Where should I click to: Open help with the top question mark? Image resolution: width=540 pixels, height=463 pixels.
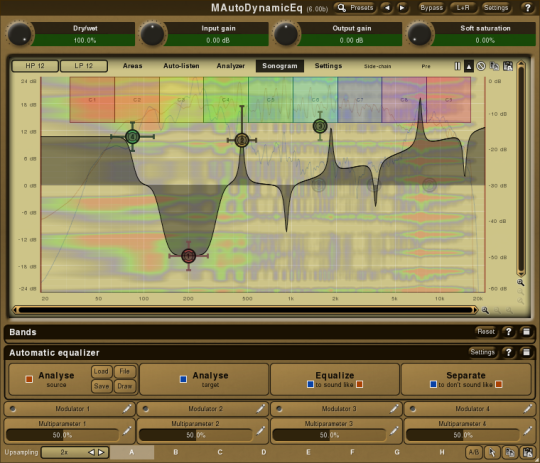coord(528,8)
